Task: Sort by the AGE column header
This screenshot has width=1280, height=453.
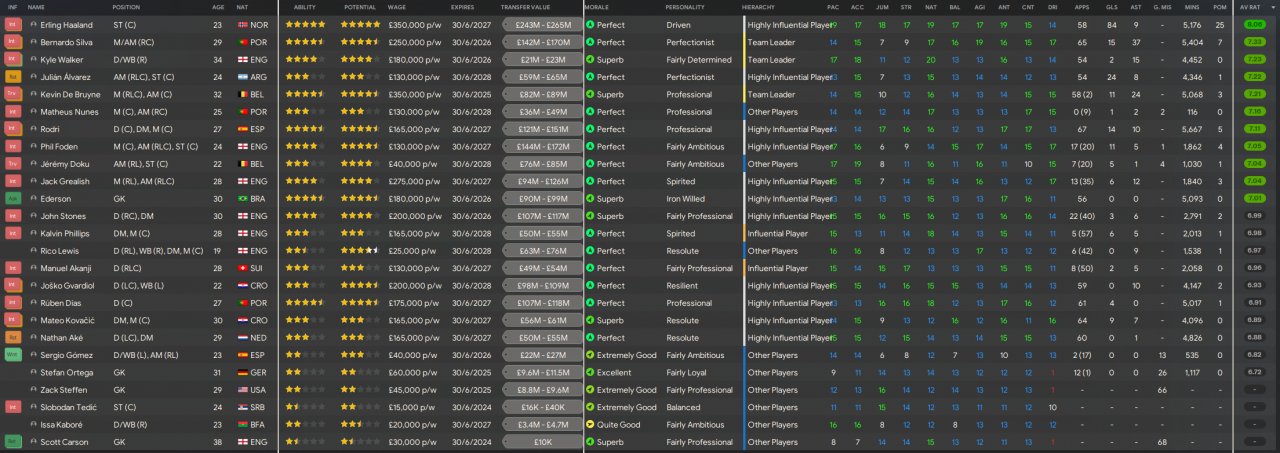Action: (218, 7)
